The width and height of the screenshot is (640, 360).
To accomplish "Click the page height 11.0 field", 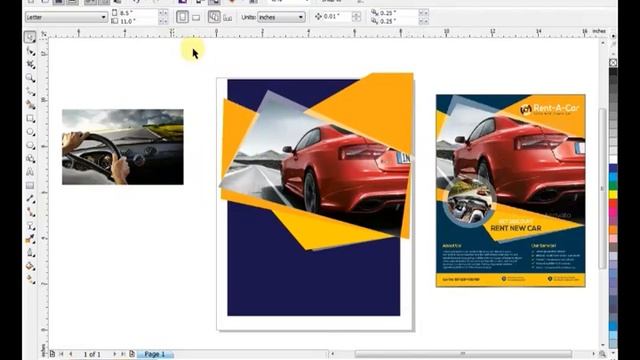I will click(x=138, y=21).
